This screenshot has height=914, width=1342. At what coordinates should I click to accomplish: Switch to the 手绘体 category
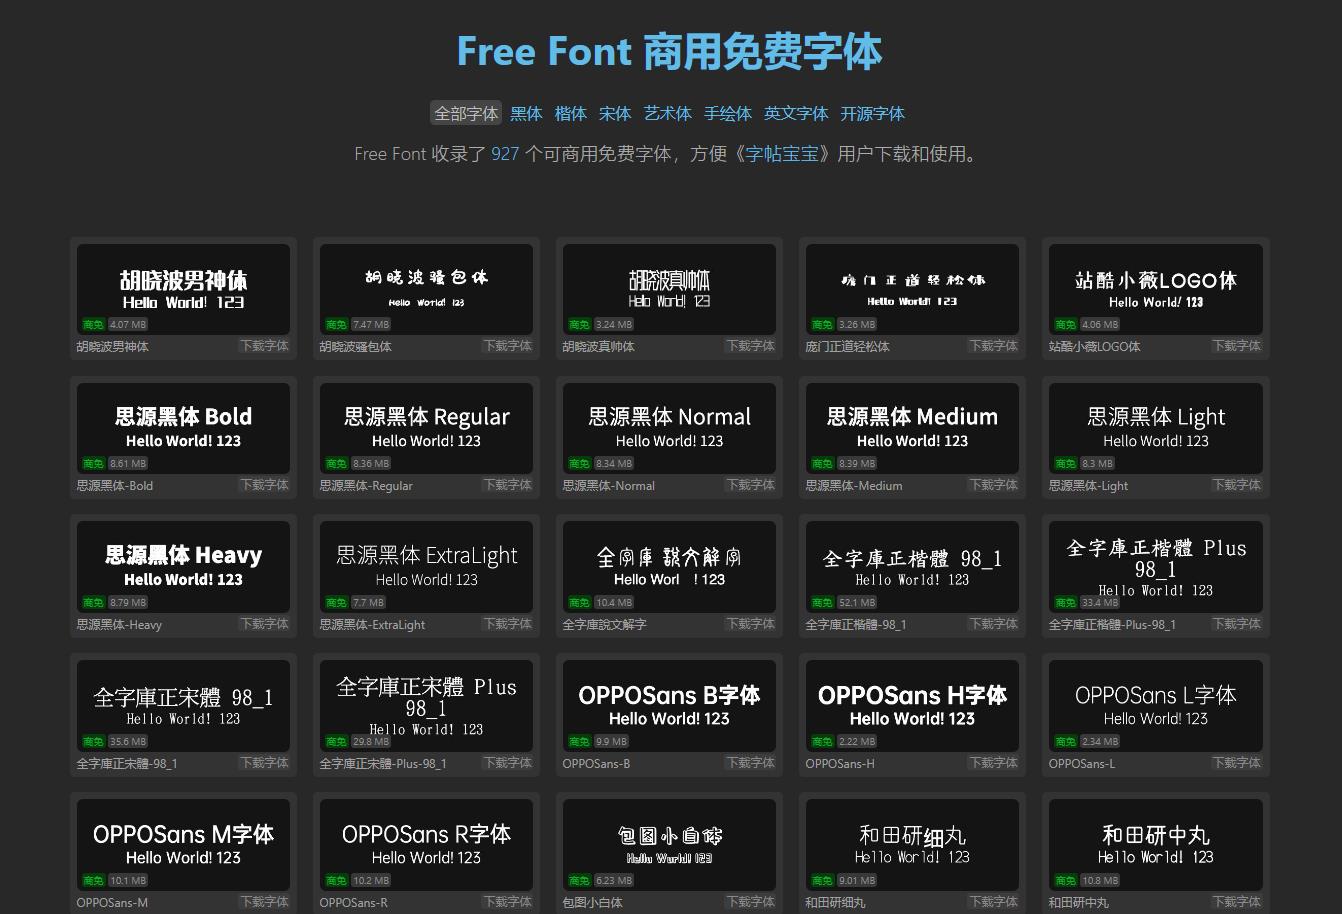click(x=728, y=113)
